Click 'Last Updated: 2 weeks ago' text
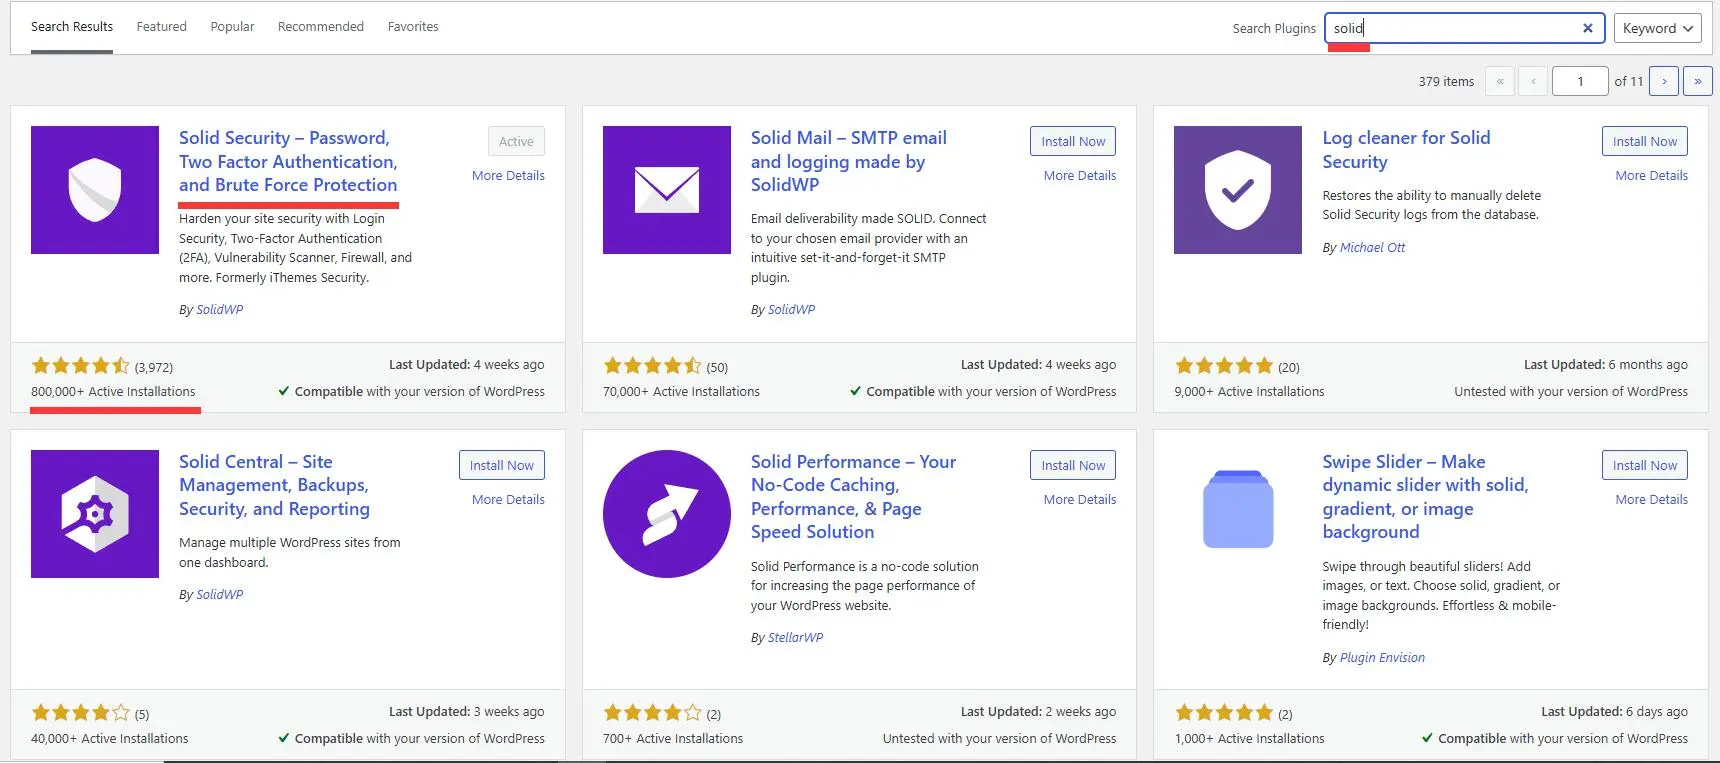1720x763 pixels. tap(1038, 712)
